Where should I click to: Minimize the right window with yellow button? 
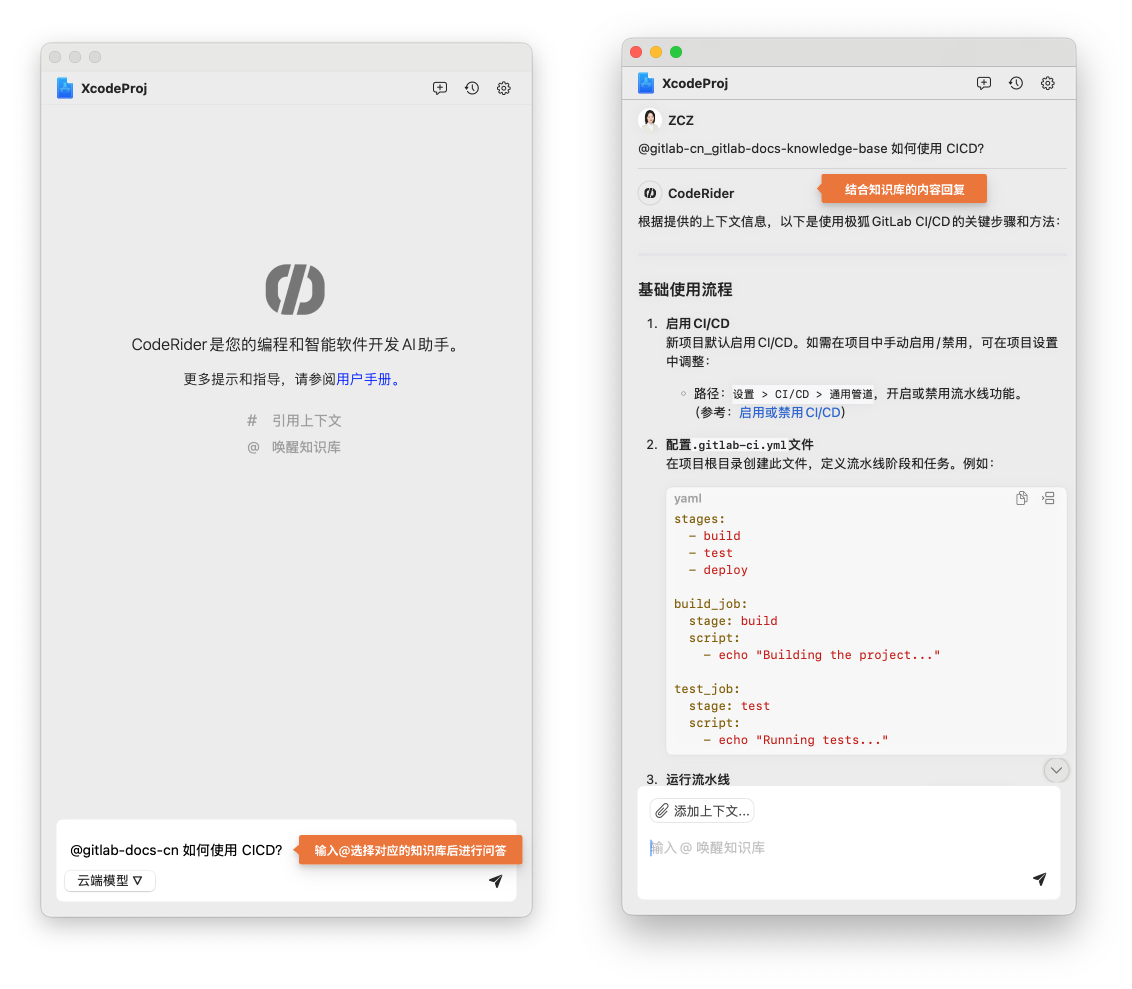[x=656, y=52]
